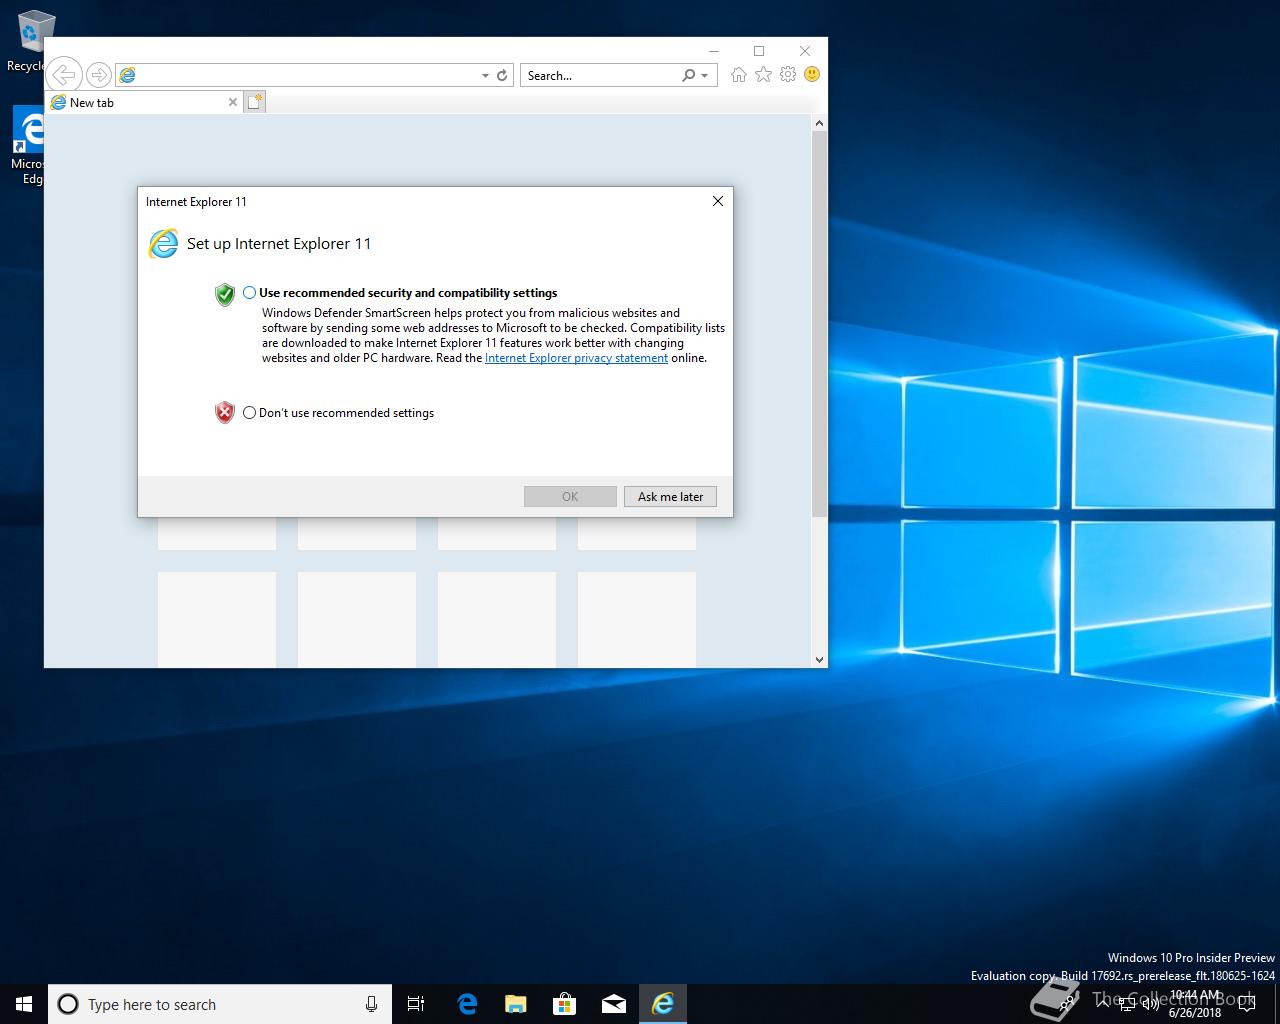1280x1024 pixels.
Task: Open the Recycle Bin desktop icon
Action: point(30,41)
